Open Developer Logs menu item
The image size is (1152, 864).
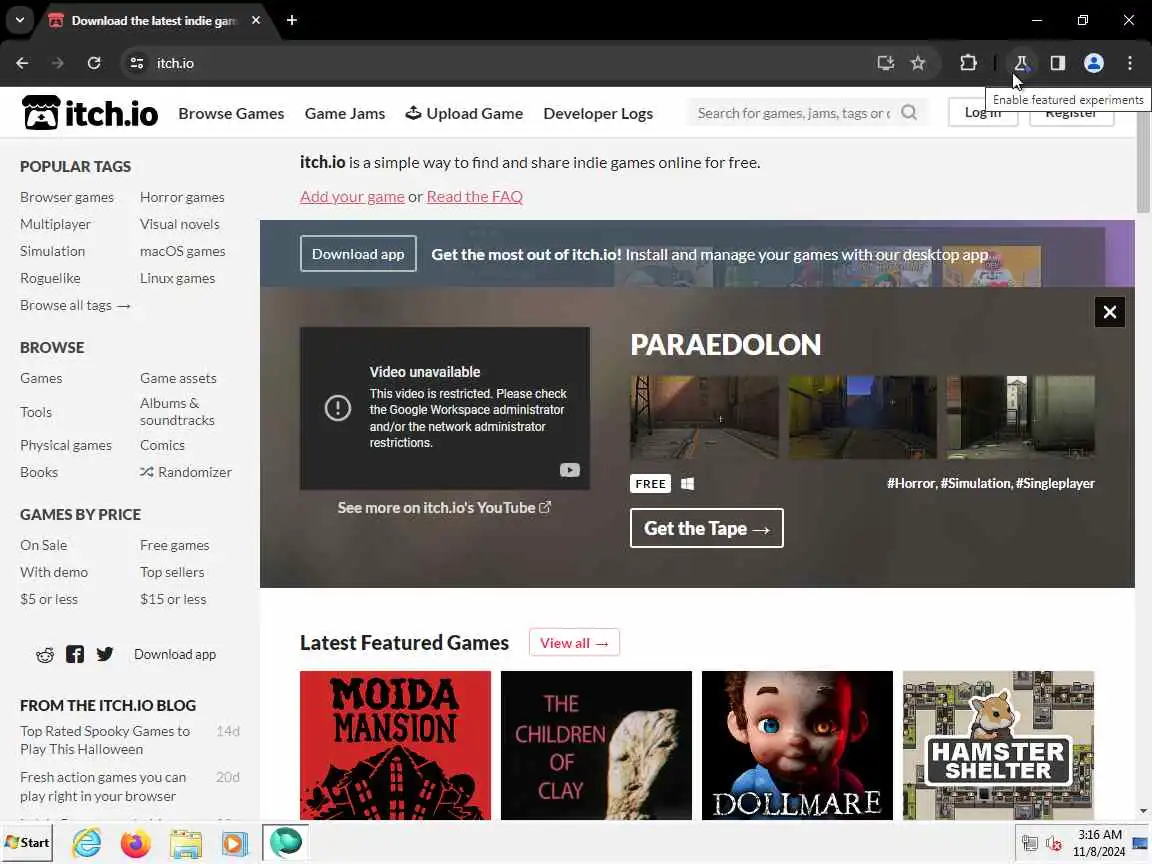click(598, 113)
